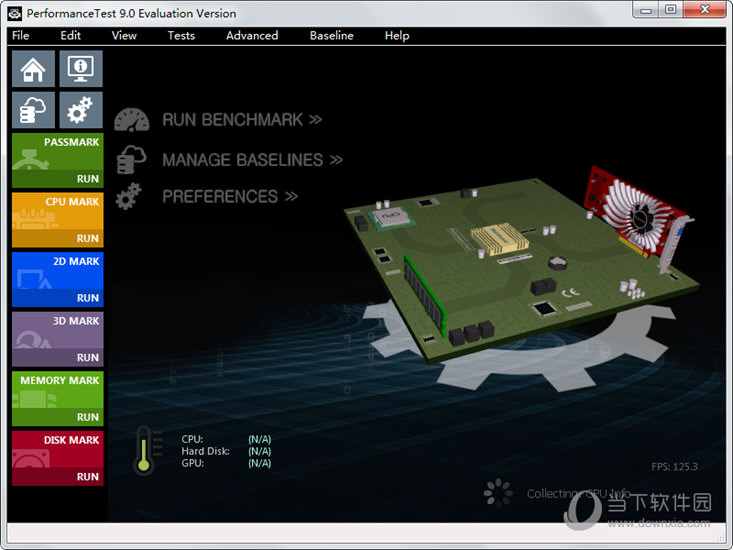Open the System Information monitor icon

click(x=81, y=69)
